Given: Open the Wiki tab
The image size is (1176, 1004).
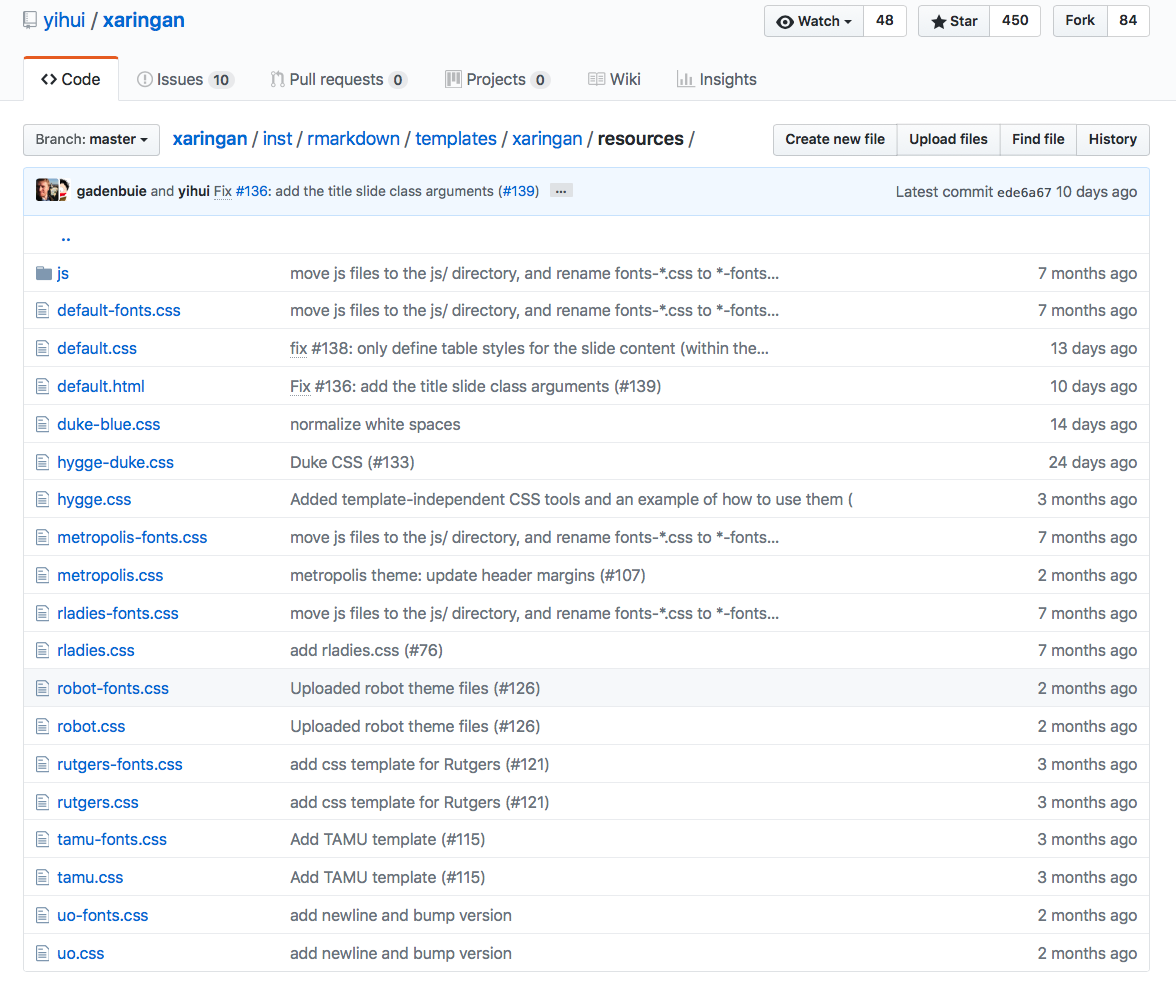Looking at the screenshot, I should [x=614, y=79].
